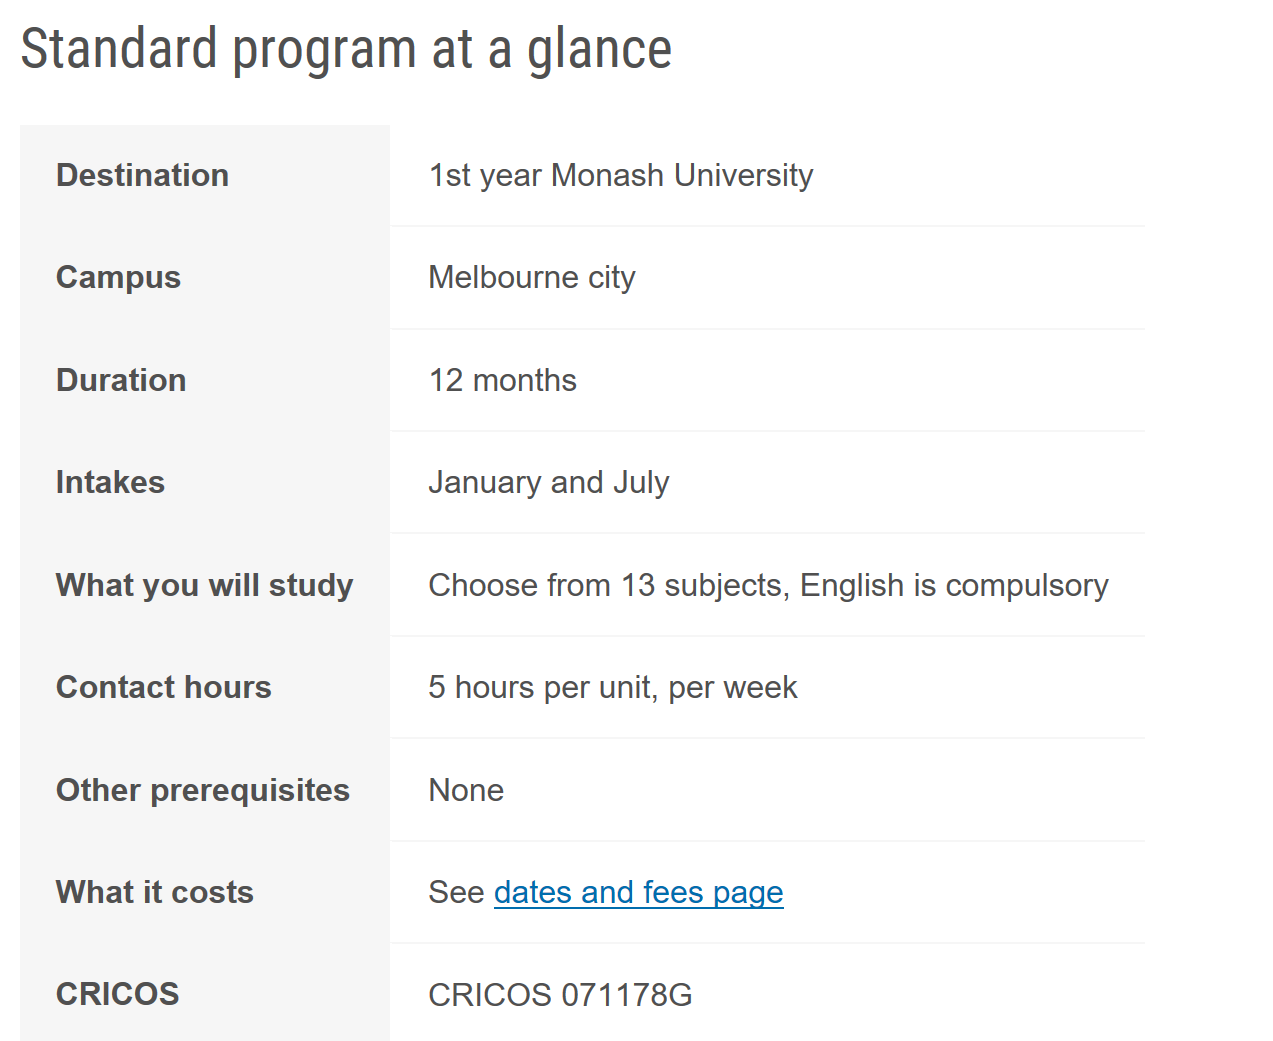This screenshot has width=1273, height=1041.
Task: Click the Campus row label
Action: pos(118,277)
